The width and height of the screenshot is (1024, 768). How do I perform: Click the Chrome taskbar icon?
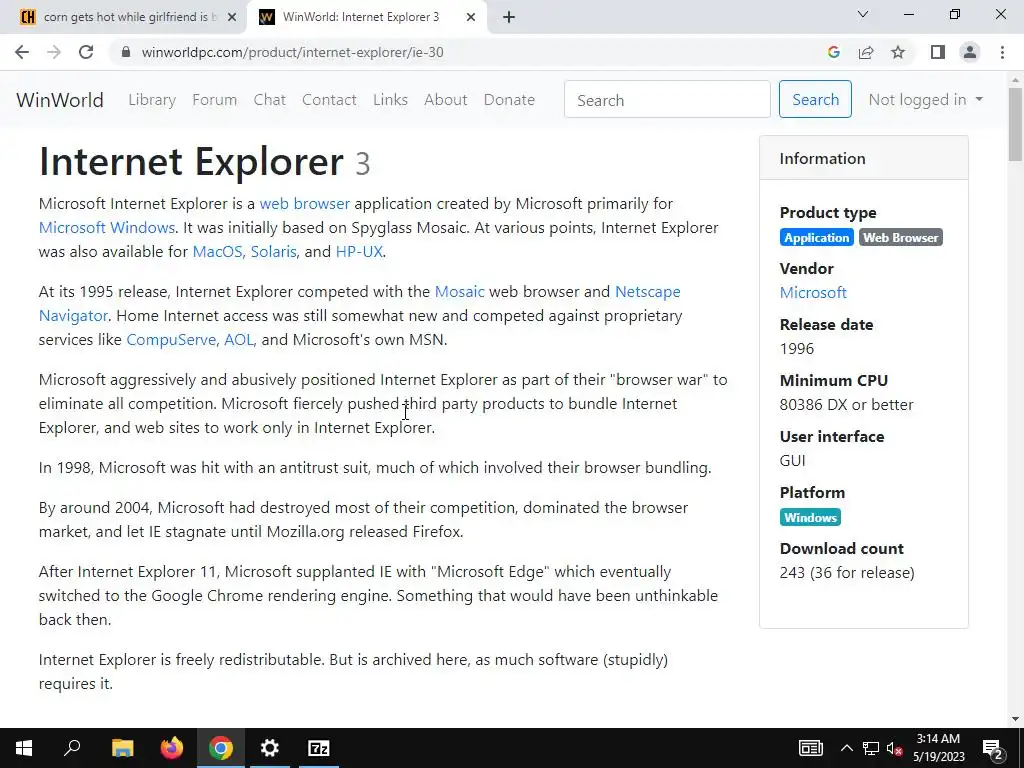click(221, 748)
